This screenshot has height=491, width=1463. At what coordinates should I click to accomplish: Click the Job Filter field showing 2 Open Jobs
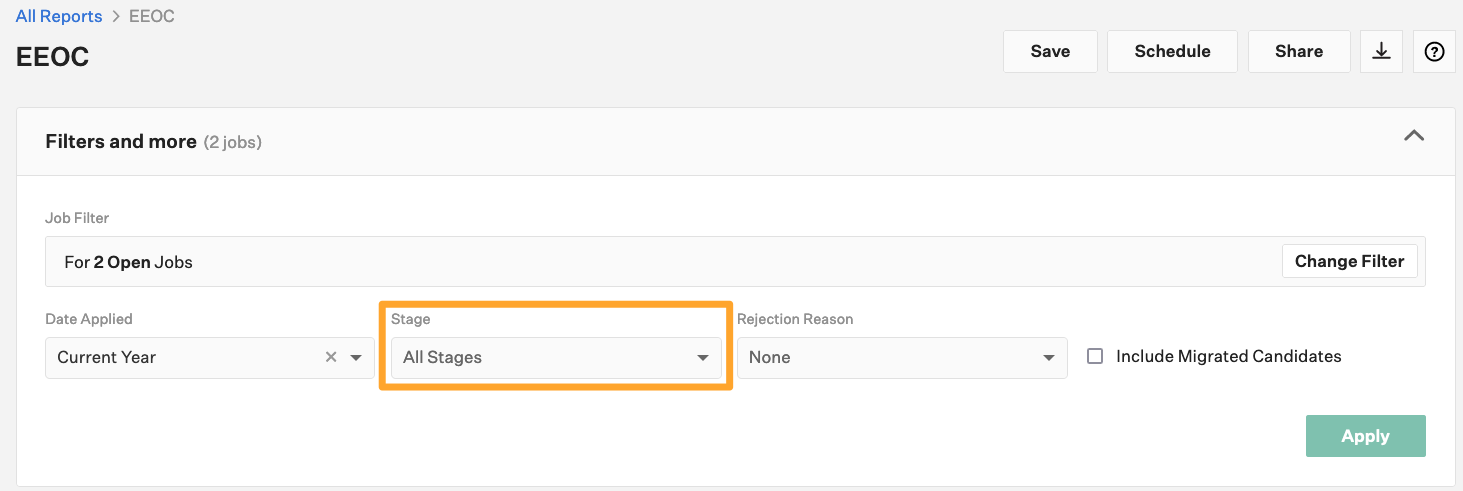pyautogui.click(x=662, y=262)
